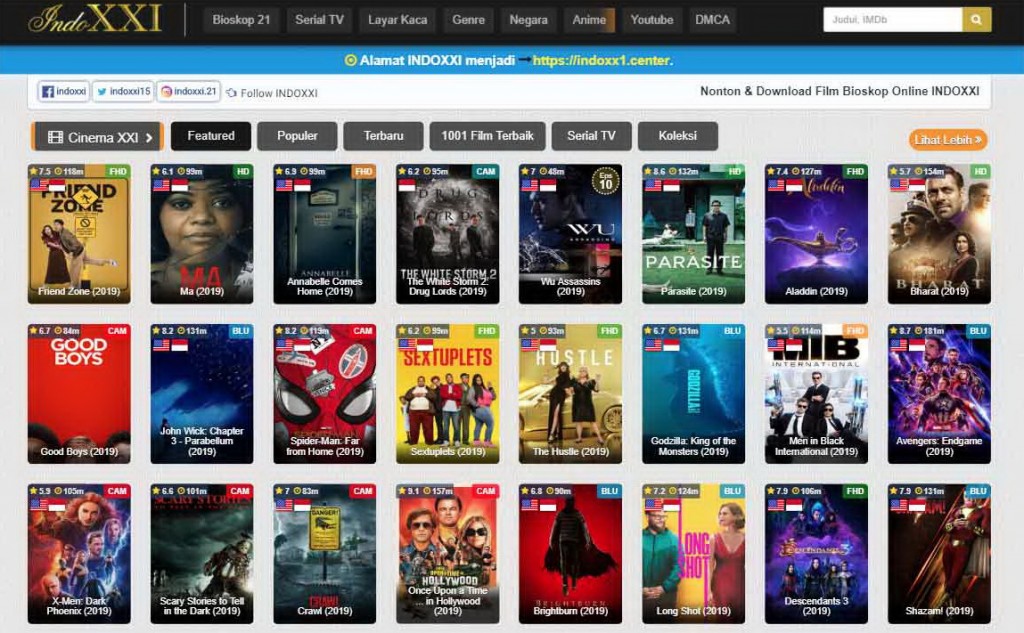This screenshot has height=633, width=1024.
Task: Open the Parasite (2019) poster
Action: point(693,233)
